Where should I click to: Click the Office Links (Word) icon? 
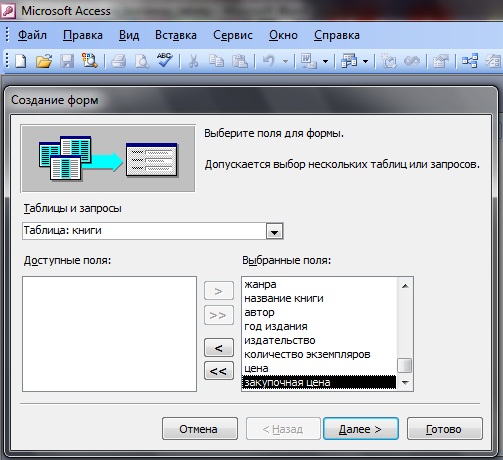[309, 61]
